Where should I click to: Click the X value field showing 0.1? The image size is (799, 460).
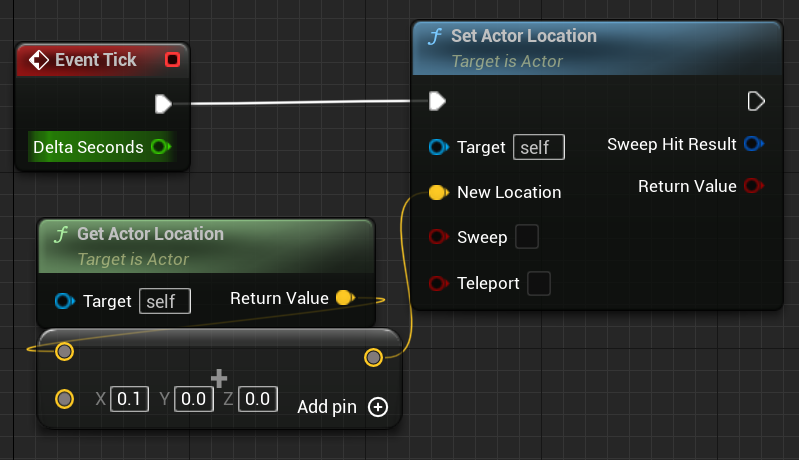pos(129,399)
